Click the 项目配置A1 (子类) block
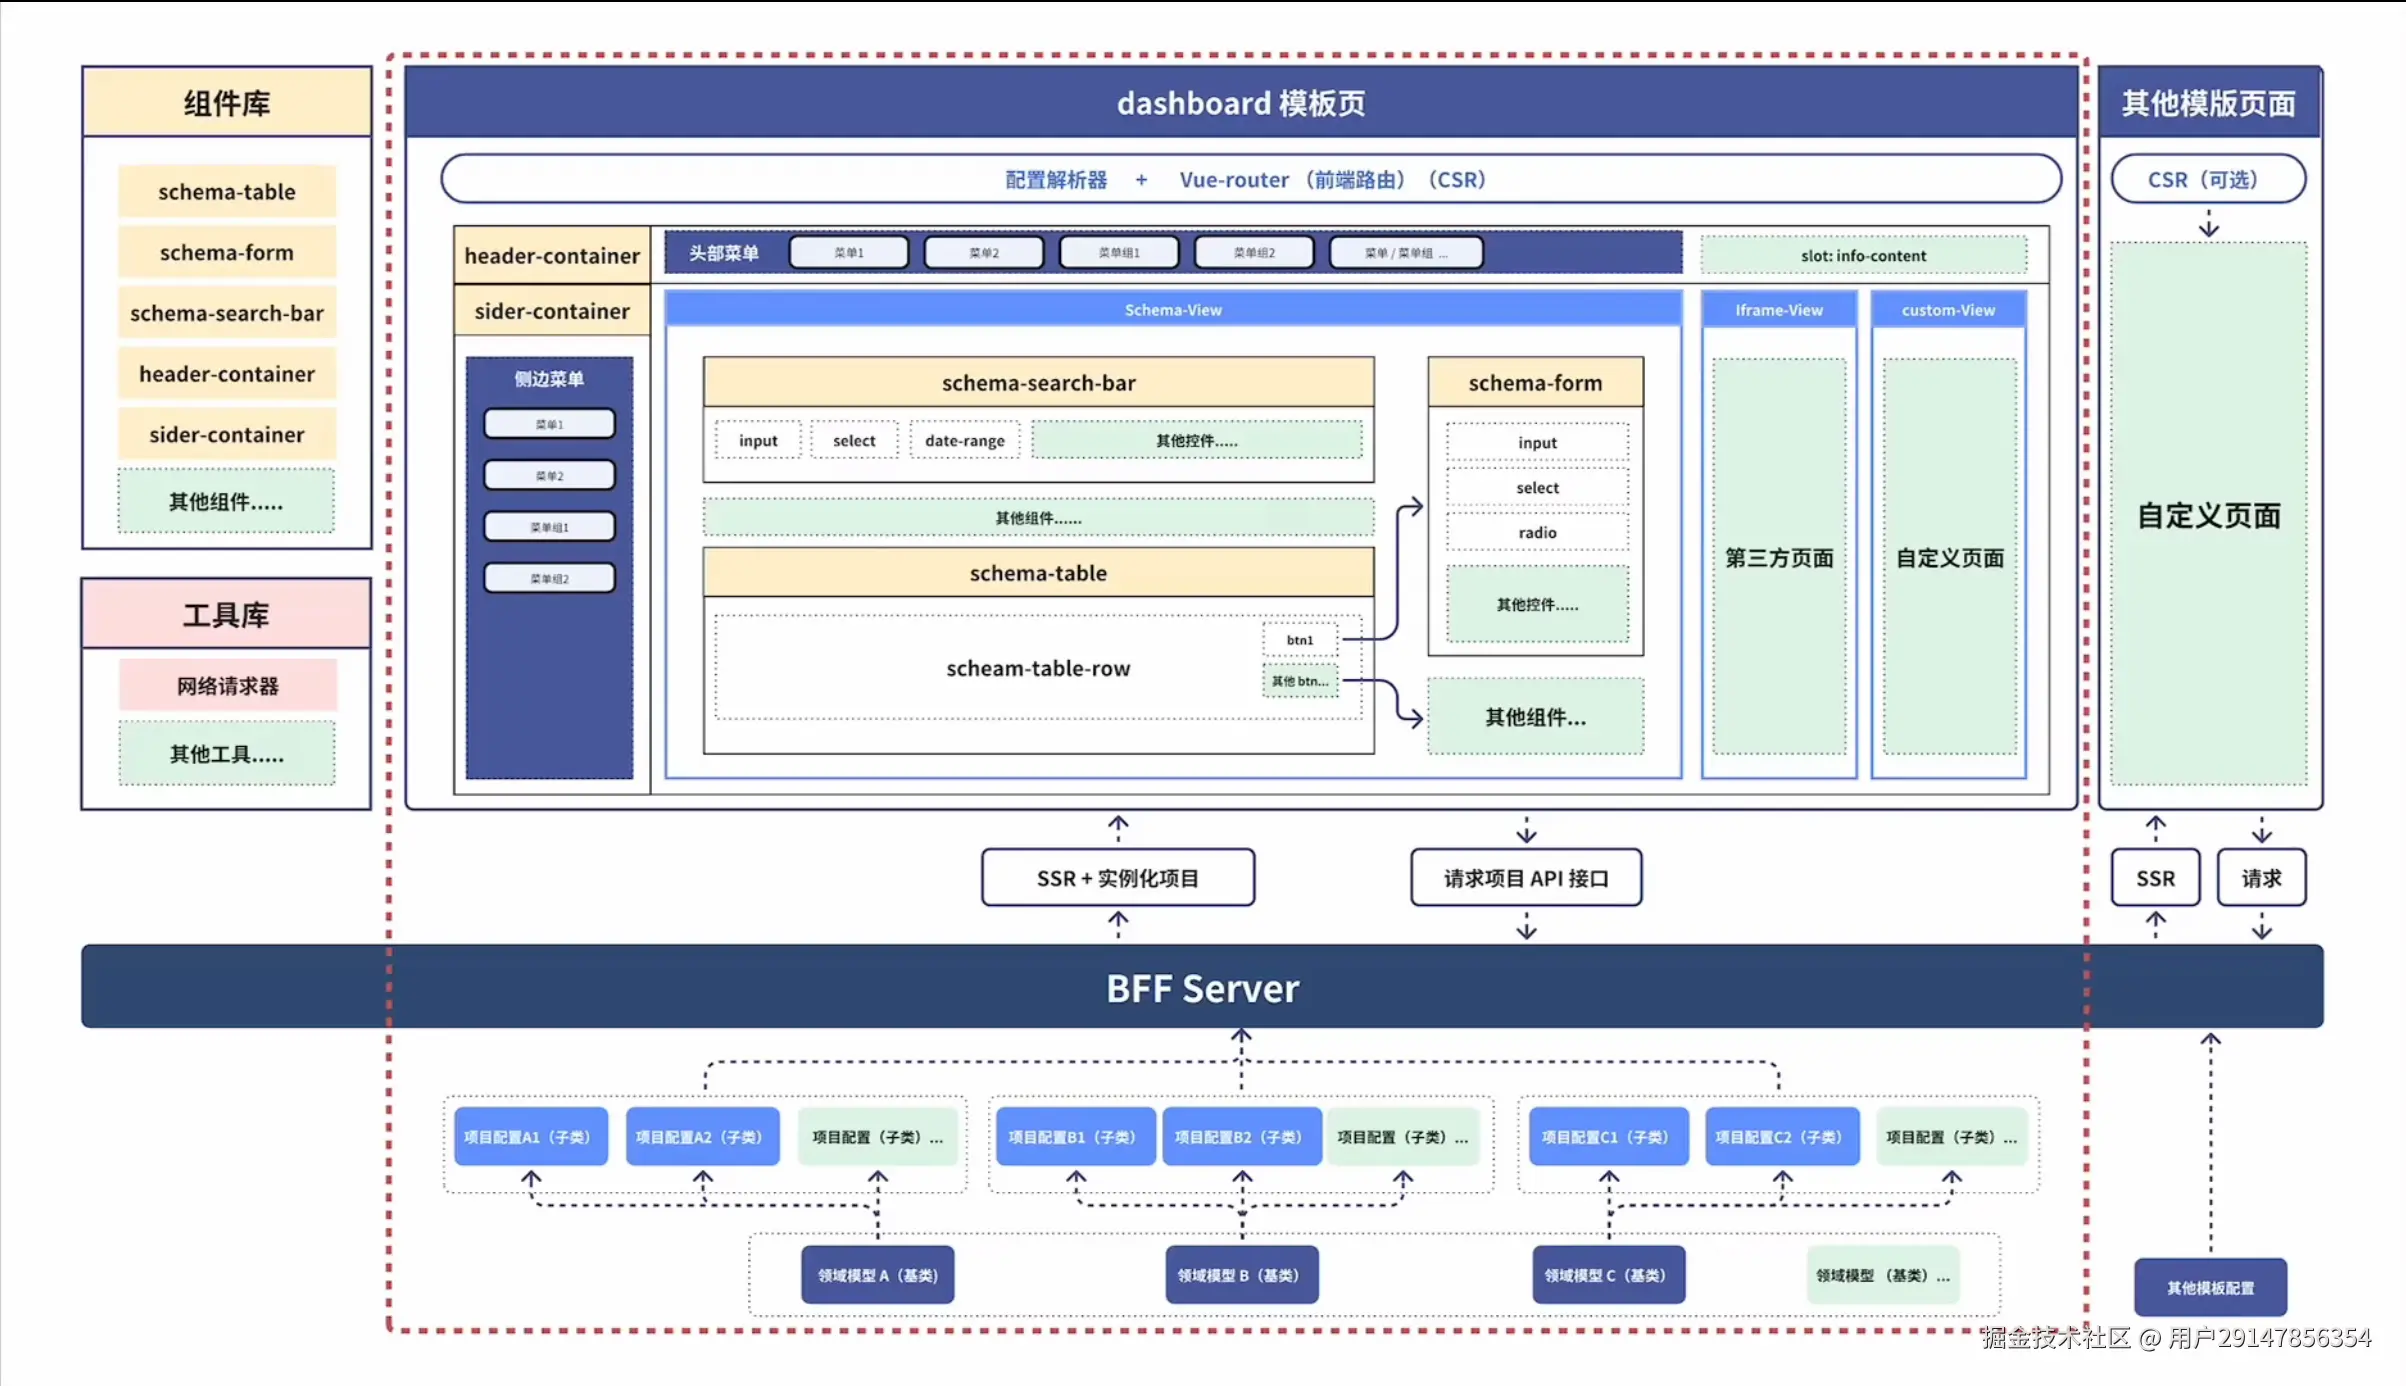Viewport: 2406px width, 1386px height. point(530,1137)
